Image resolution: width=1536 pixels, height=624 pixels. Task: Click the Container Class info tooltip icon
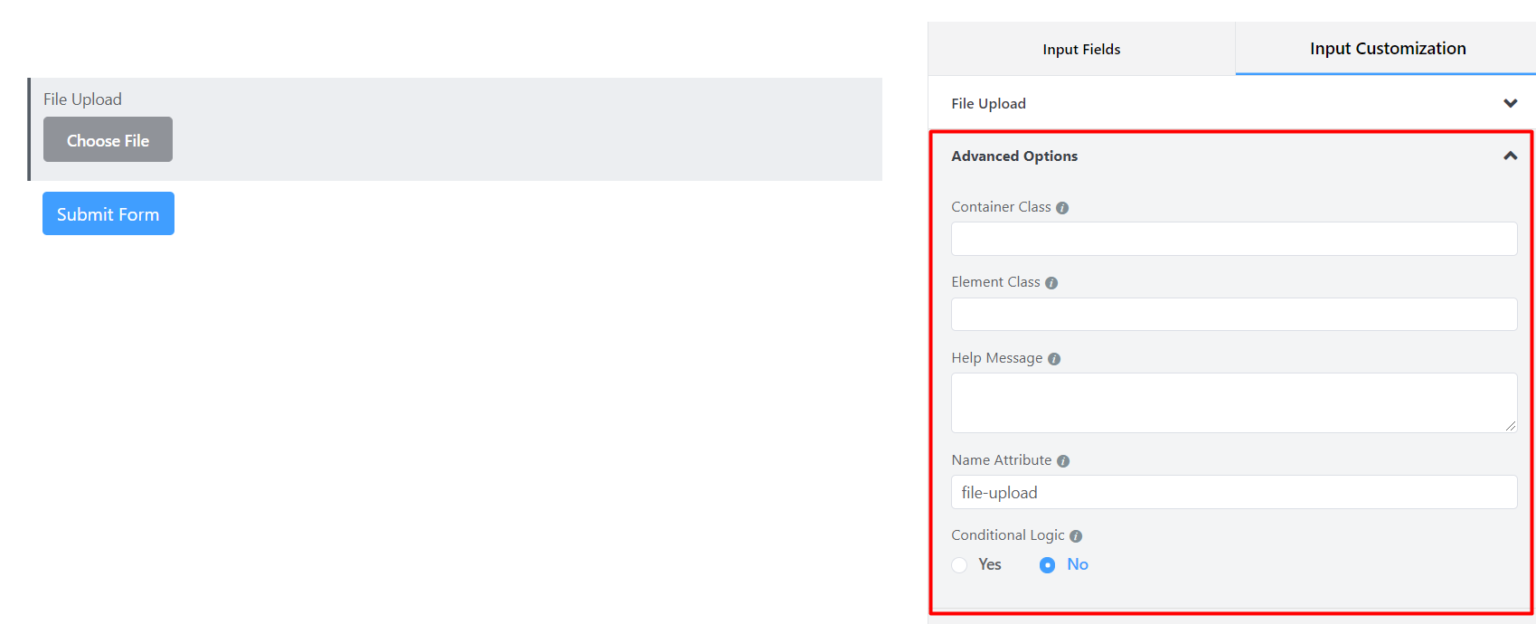[x=1062, y=207]
